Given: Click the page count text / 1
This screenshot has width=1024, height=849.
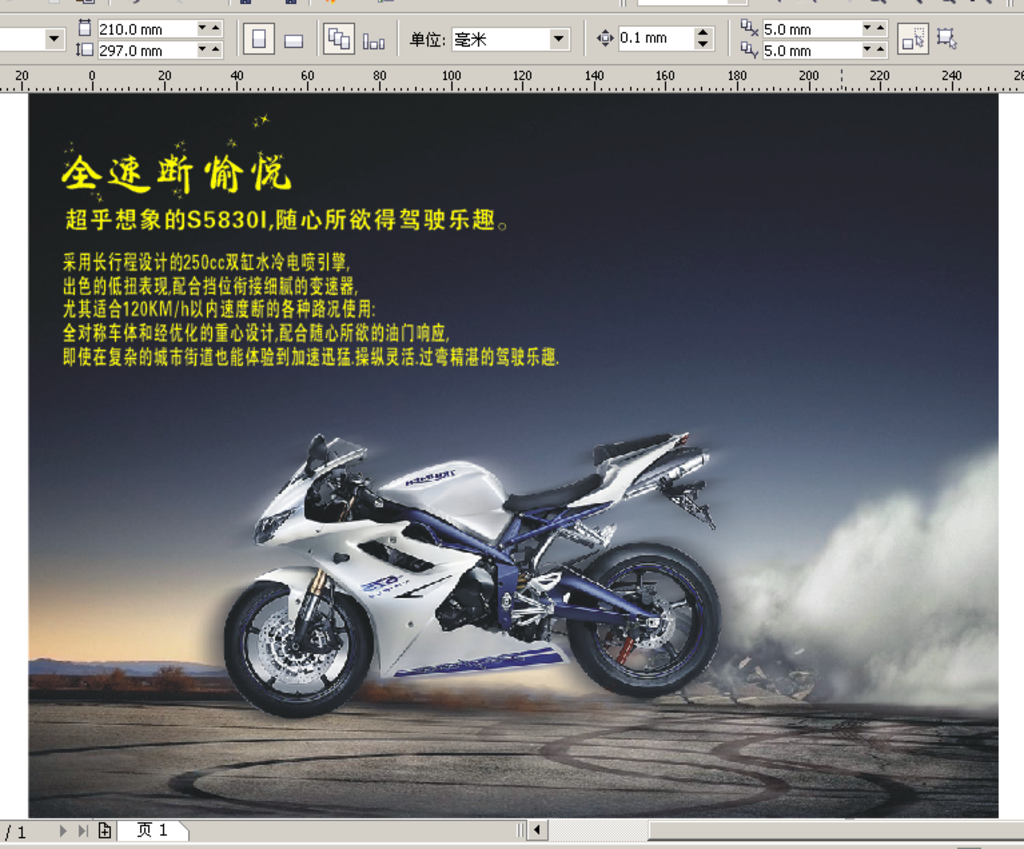Looking at the screenshot, I should point(16,832).
